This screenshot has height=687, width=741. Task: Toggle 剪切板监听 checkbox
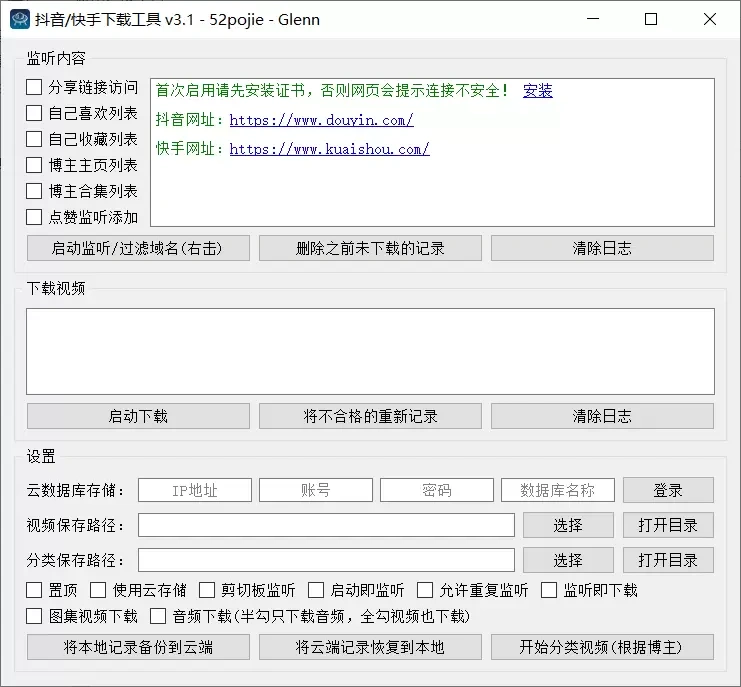pos(207,590)
